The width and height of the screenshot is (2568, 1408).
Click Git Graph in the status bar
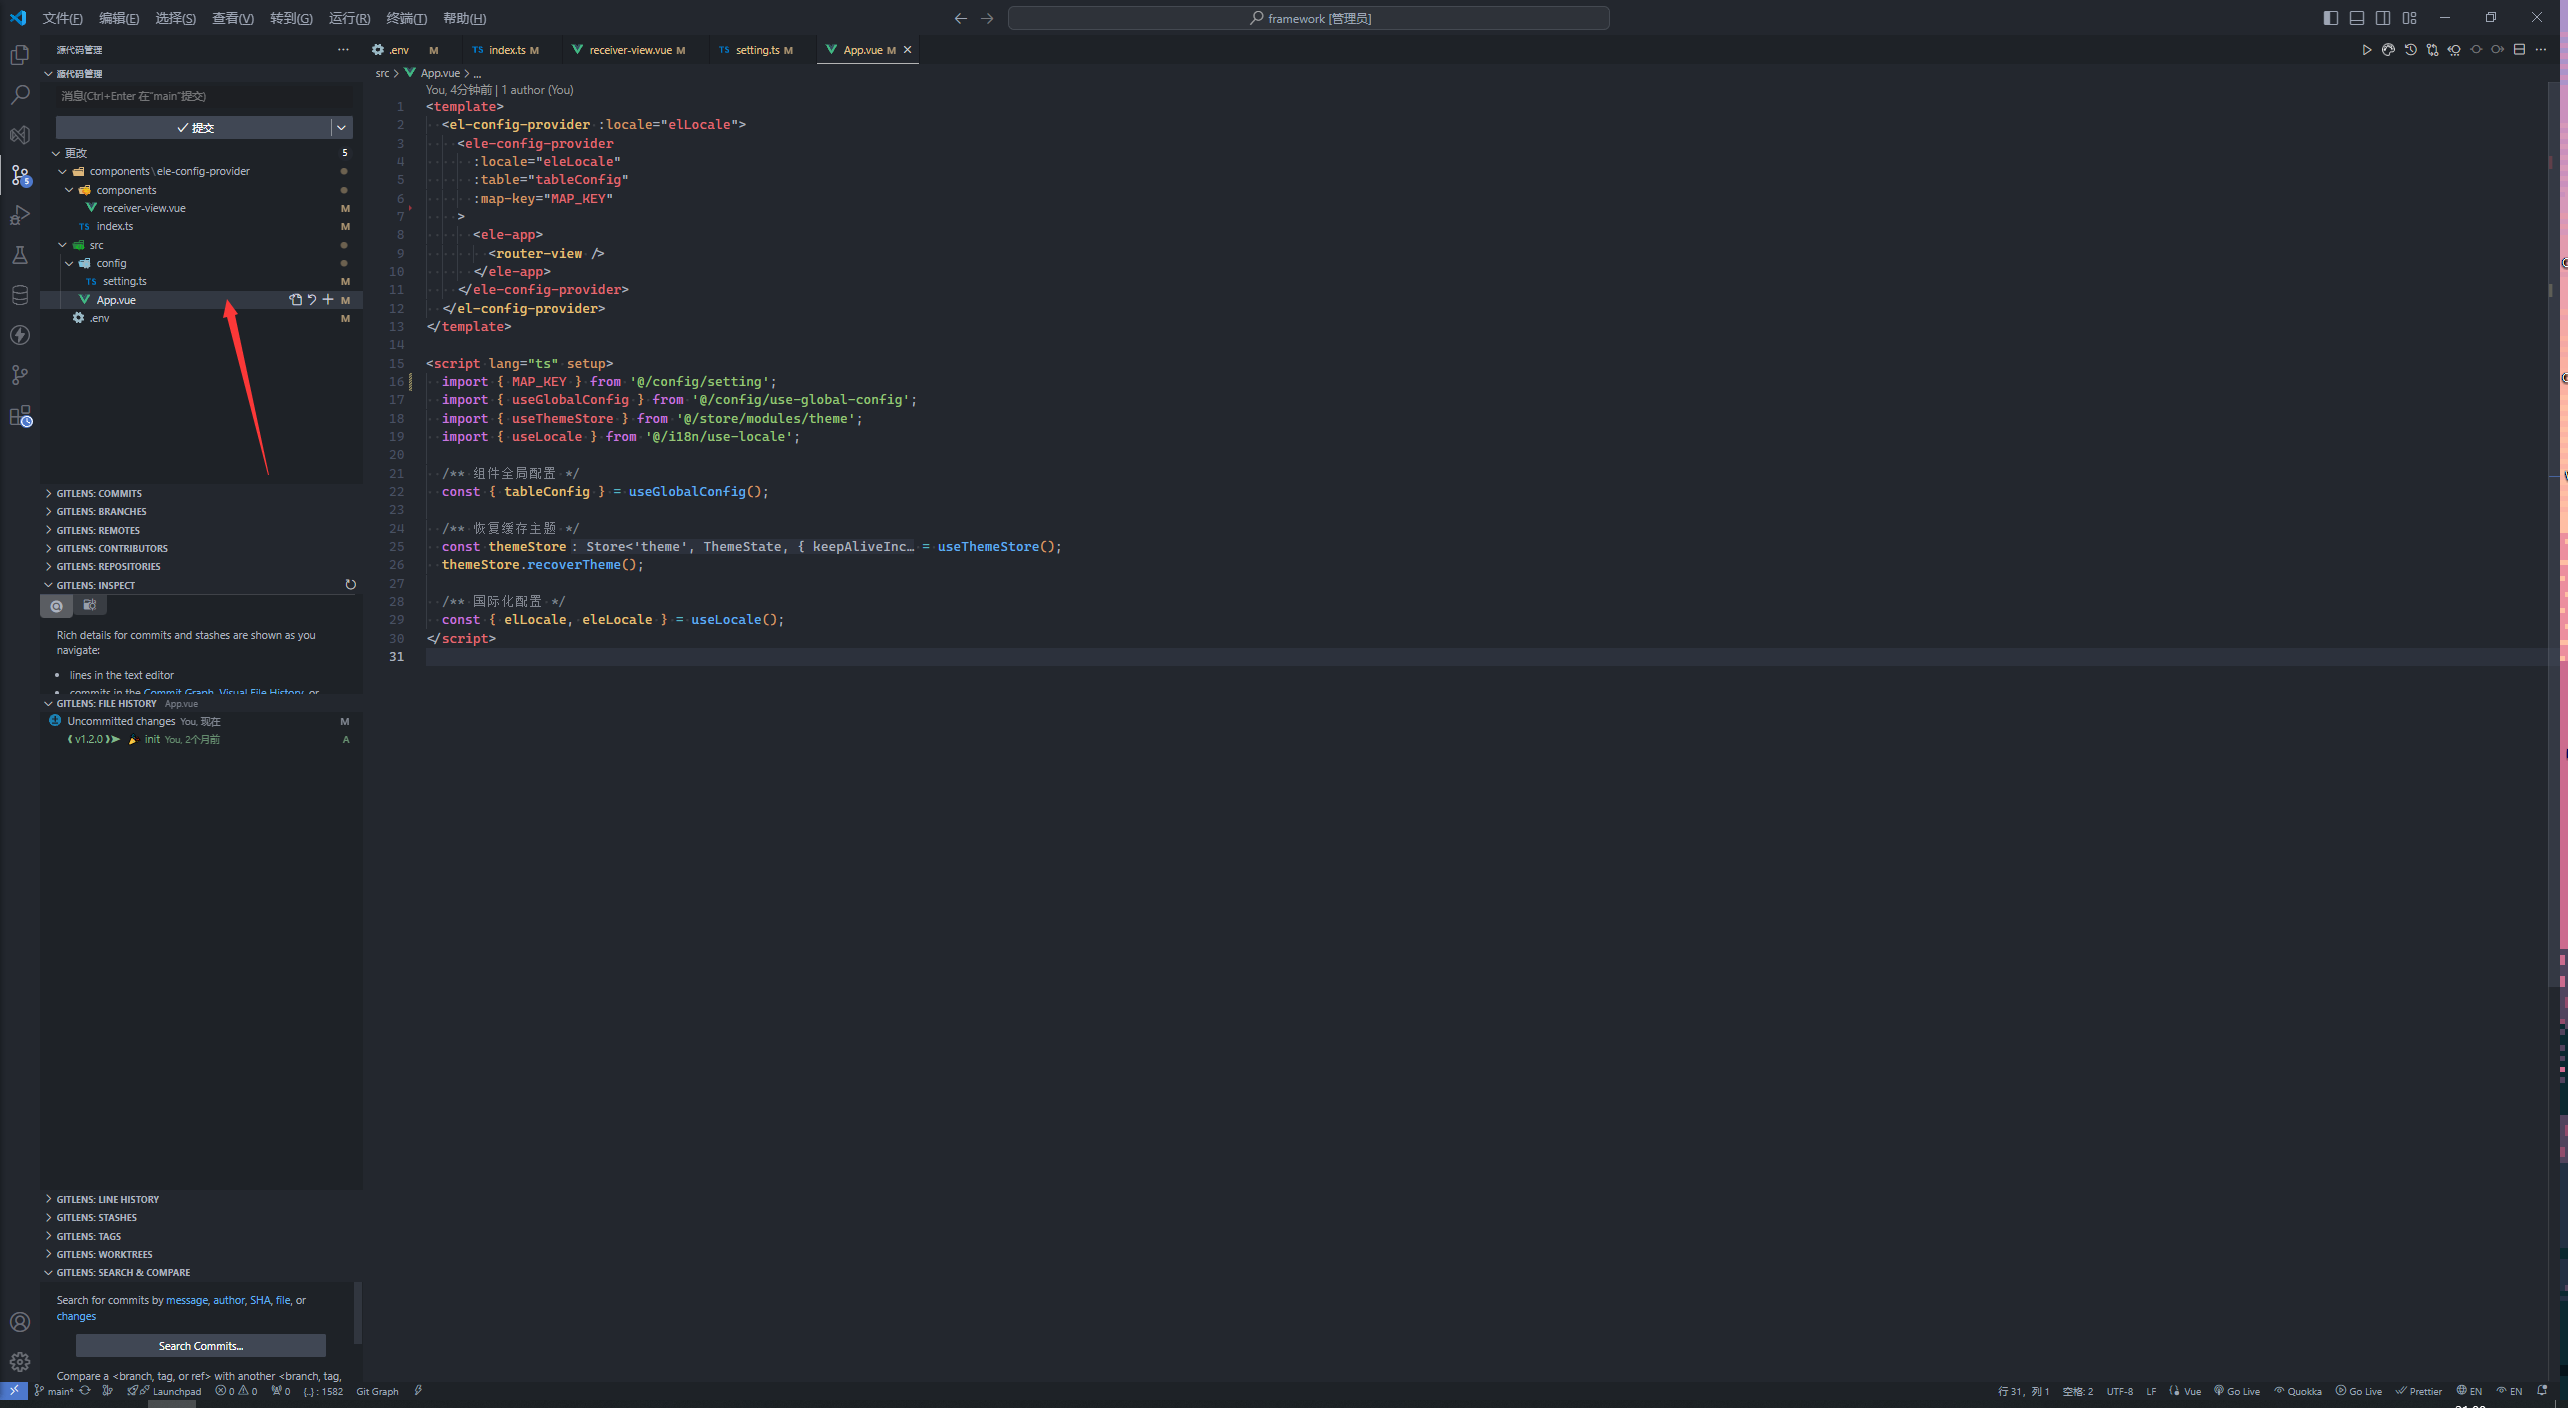pos(377,1392)
